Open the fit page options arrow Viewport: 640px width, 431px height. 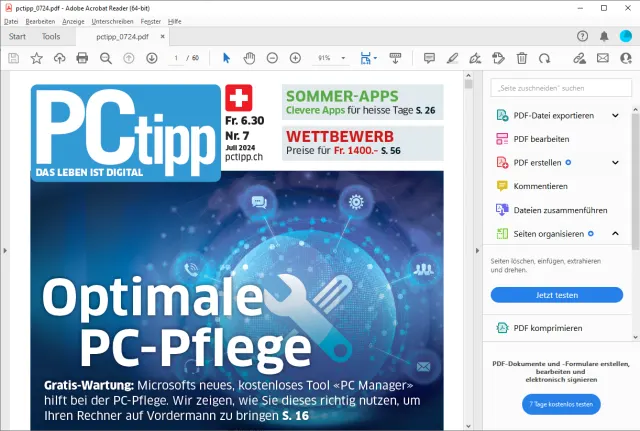point(375,58)
